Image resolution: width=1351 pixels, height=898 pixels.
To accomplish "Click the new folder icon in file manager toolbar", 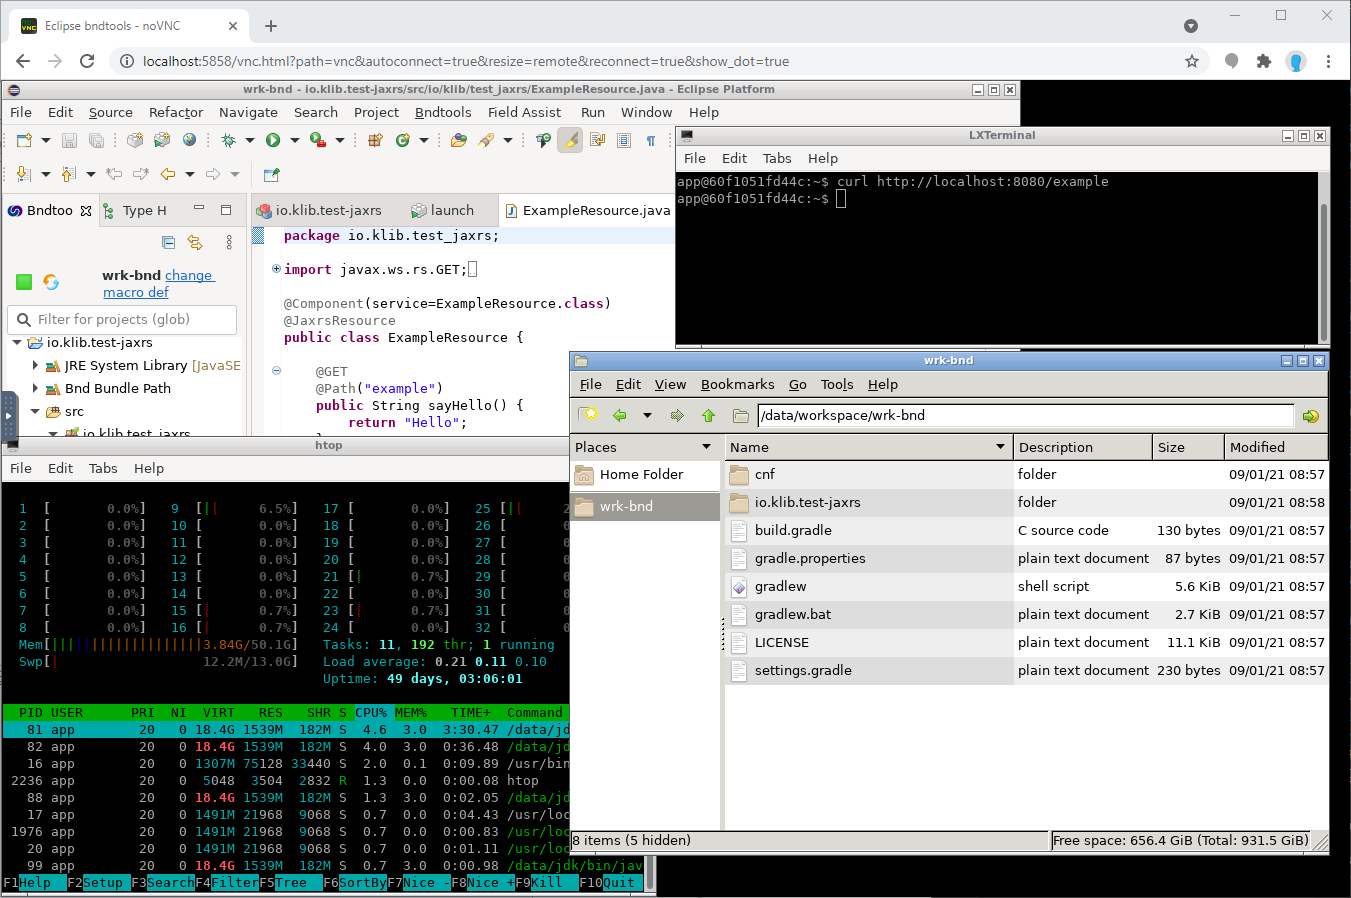I will (x=588, y=416).
